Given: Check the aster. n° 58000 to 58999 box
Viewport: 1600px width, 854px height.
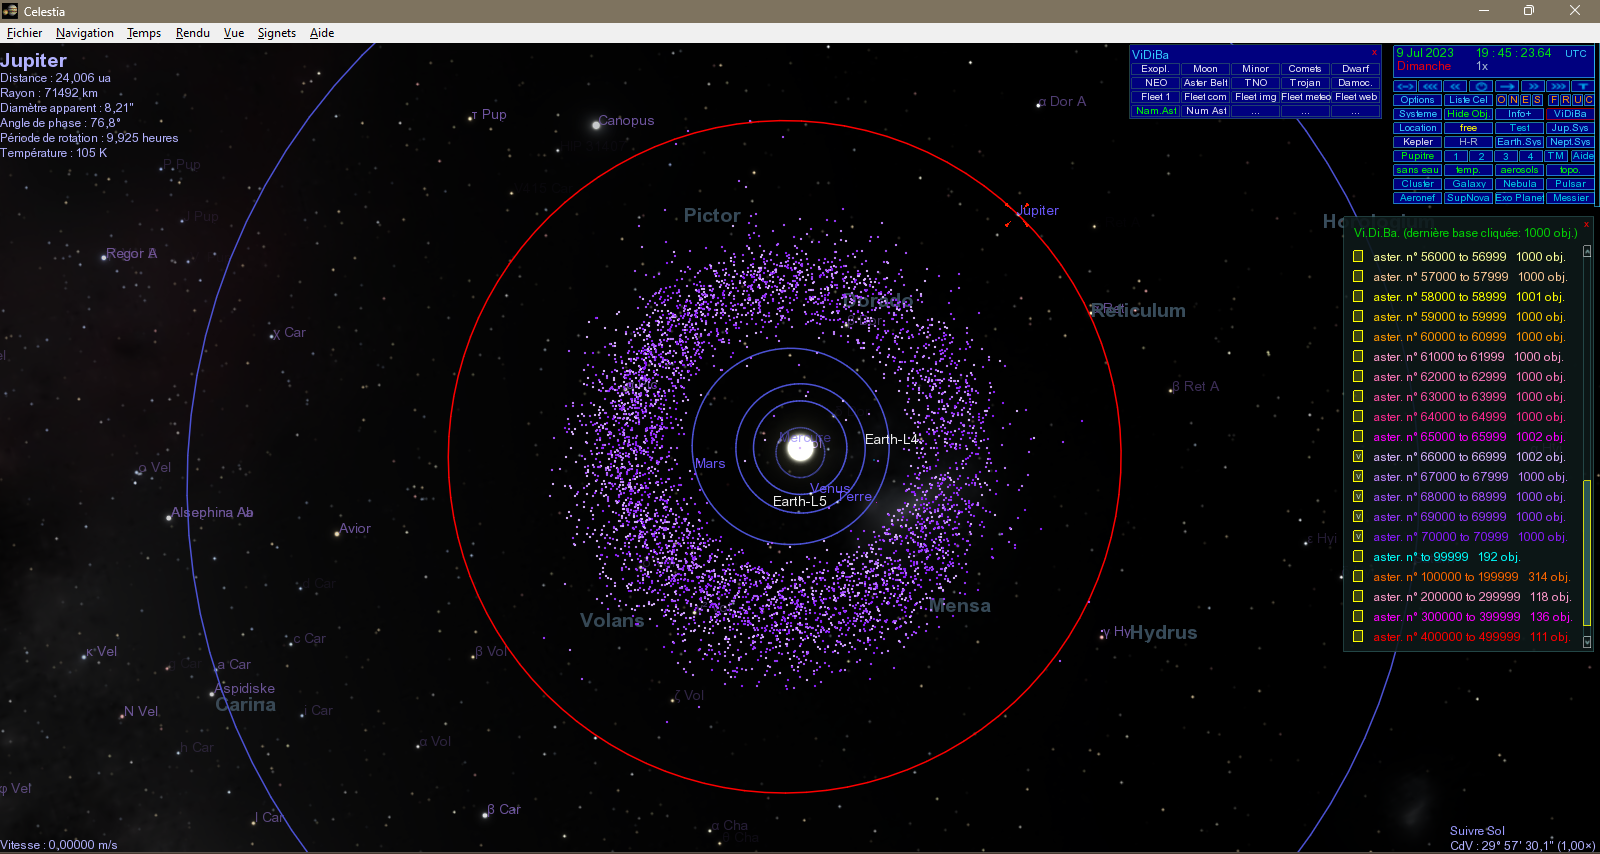Looking at the screenshot, I should 1358,296.
